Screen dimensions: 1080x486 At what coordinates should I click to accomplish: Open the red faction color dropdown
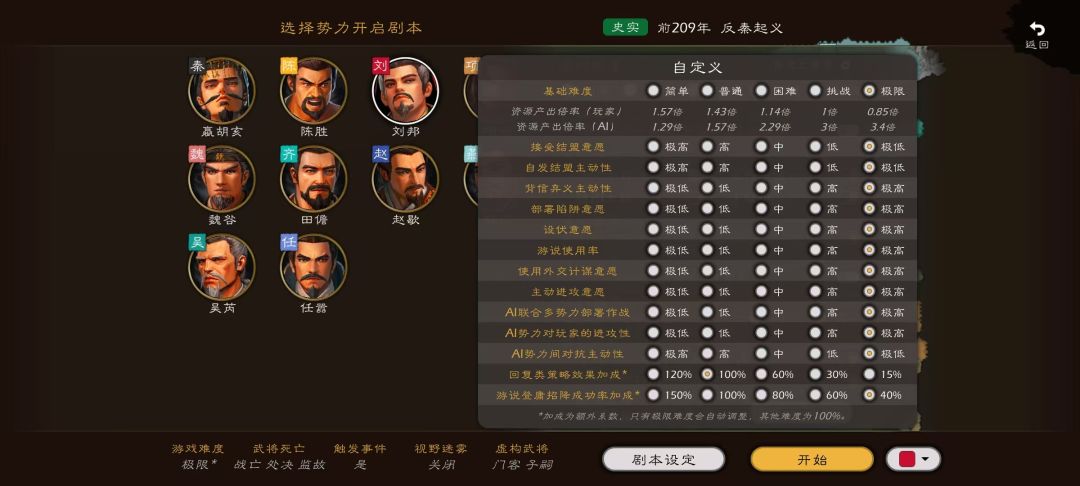tap(913, 459)
